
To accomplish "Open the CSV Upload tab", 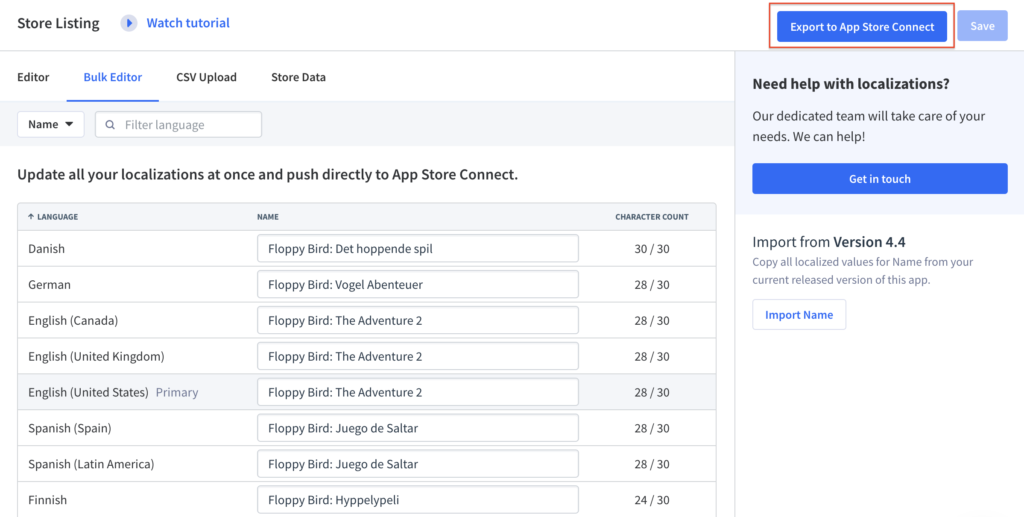I will point(206,77).
